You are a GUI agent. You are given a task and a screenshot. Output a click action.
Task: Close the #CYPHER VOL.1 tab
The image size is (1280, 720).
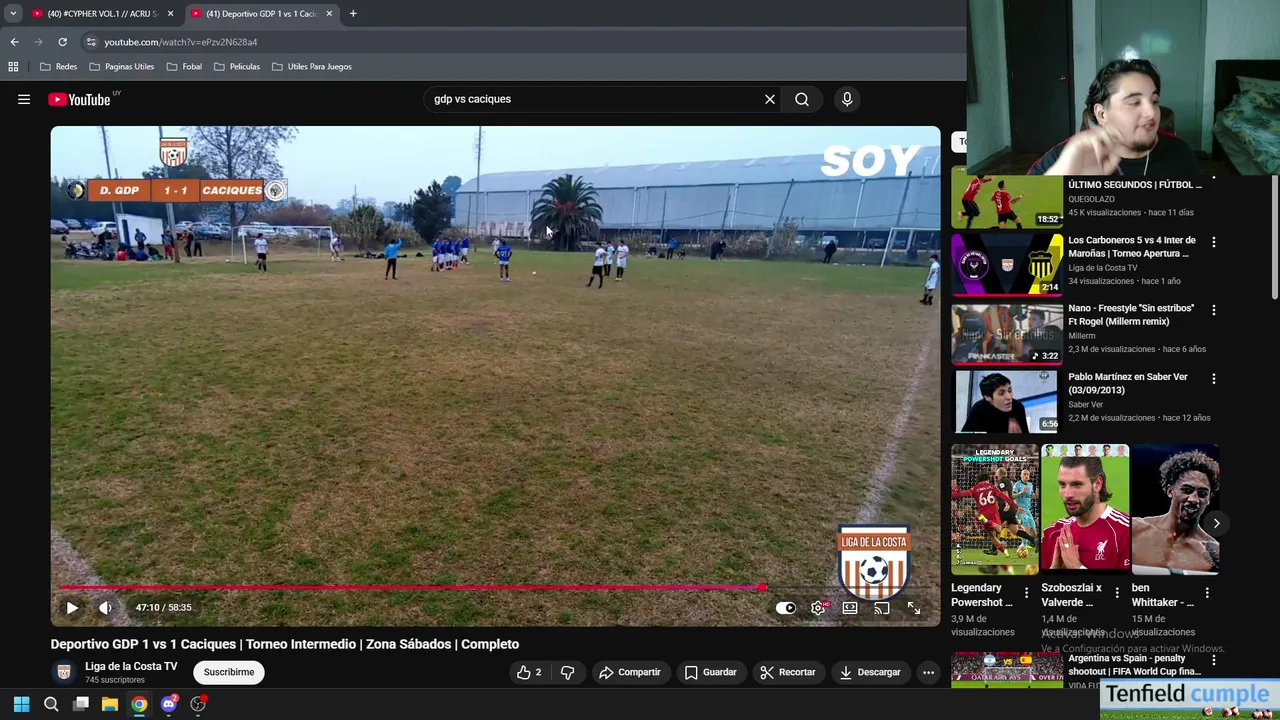click(170, 13)
